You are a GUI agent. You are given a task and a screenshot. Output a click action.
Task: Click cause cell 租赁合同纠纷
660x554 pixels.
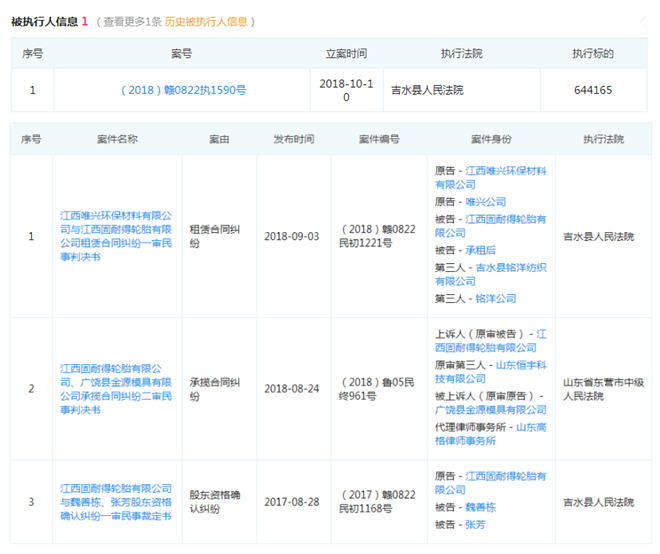coord(215,236)
